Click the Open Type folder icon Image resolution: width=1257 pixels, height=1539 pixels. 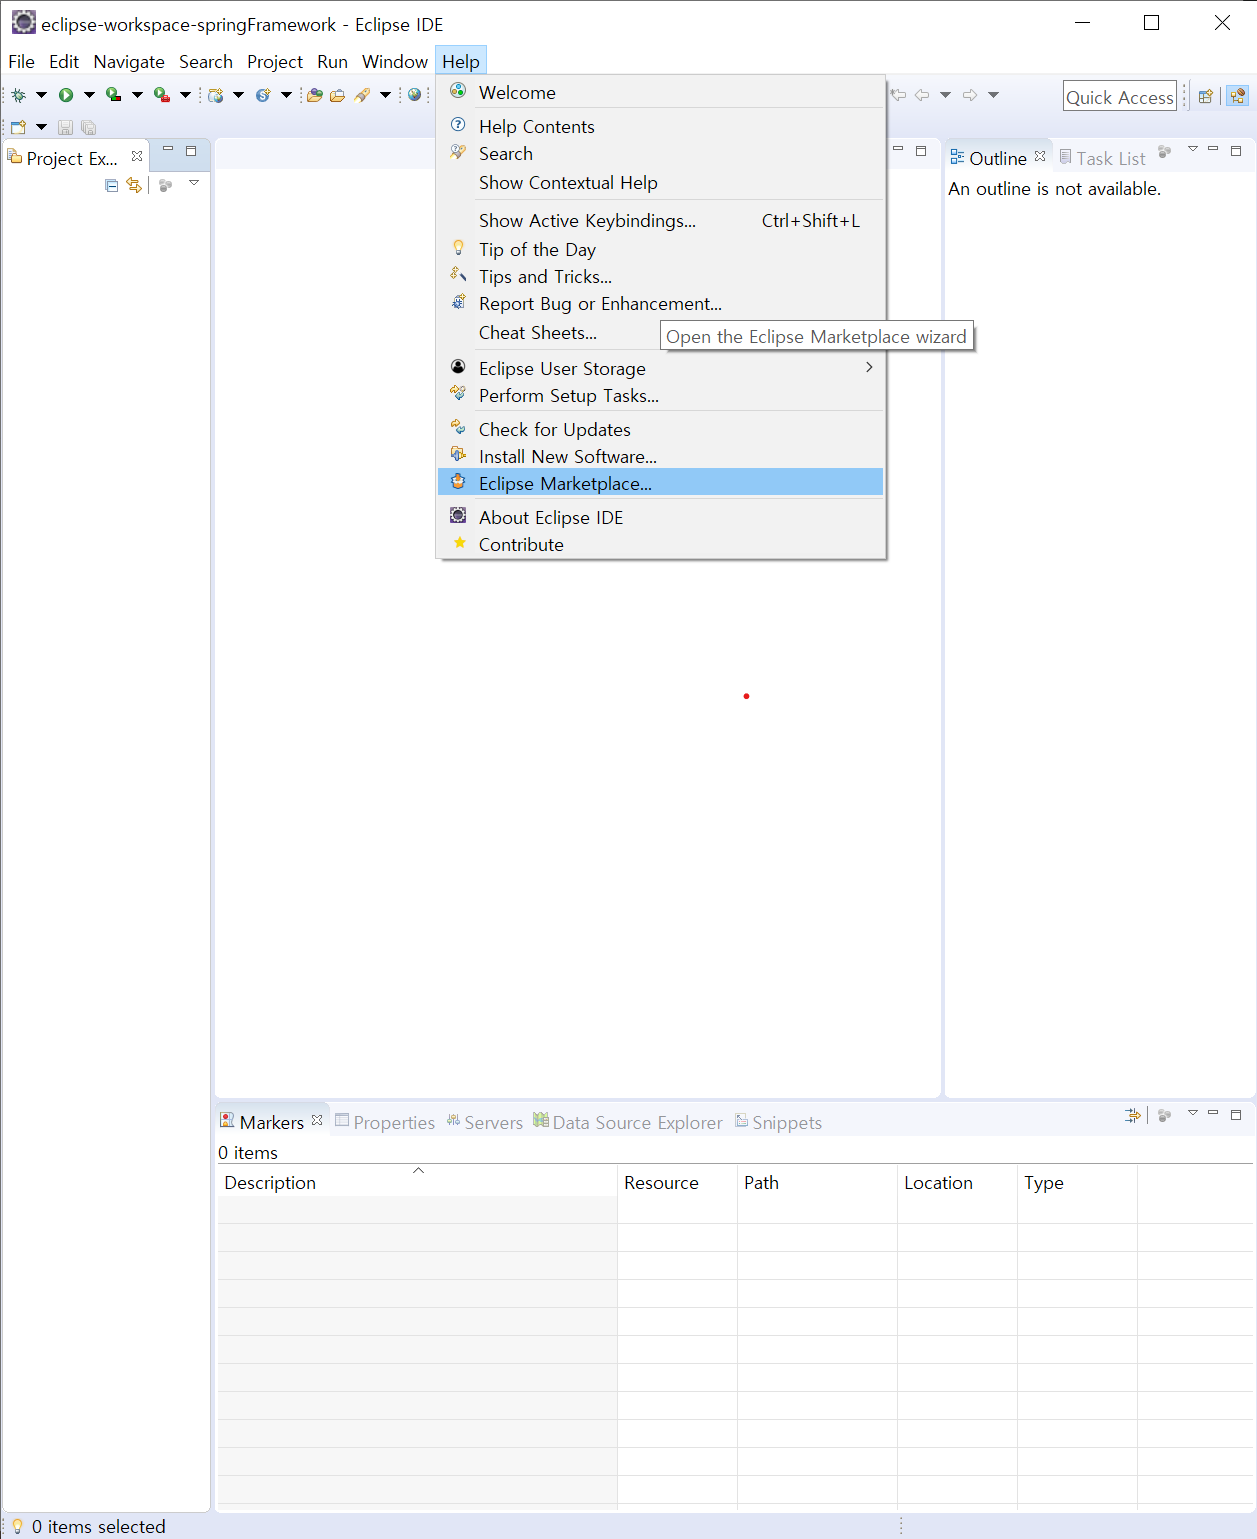tap(315, 95)
